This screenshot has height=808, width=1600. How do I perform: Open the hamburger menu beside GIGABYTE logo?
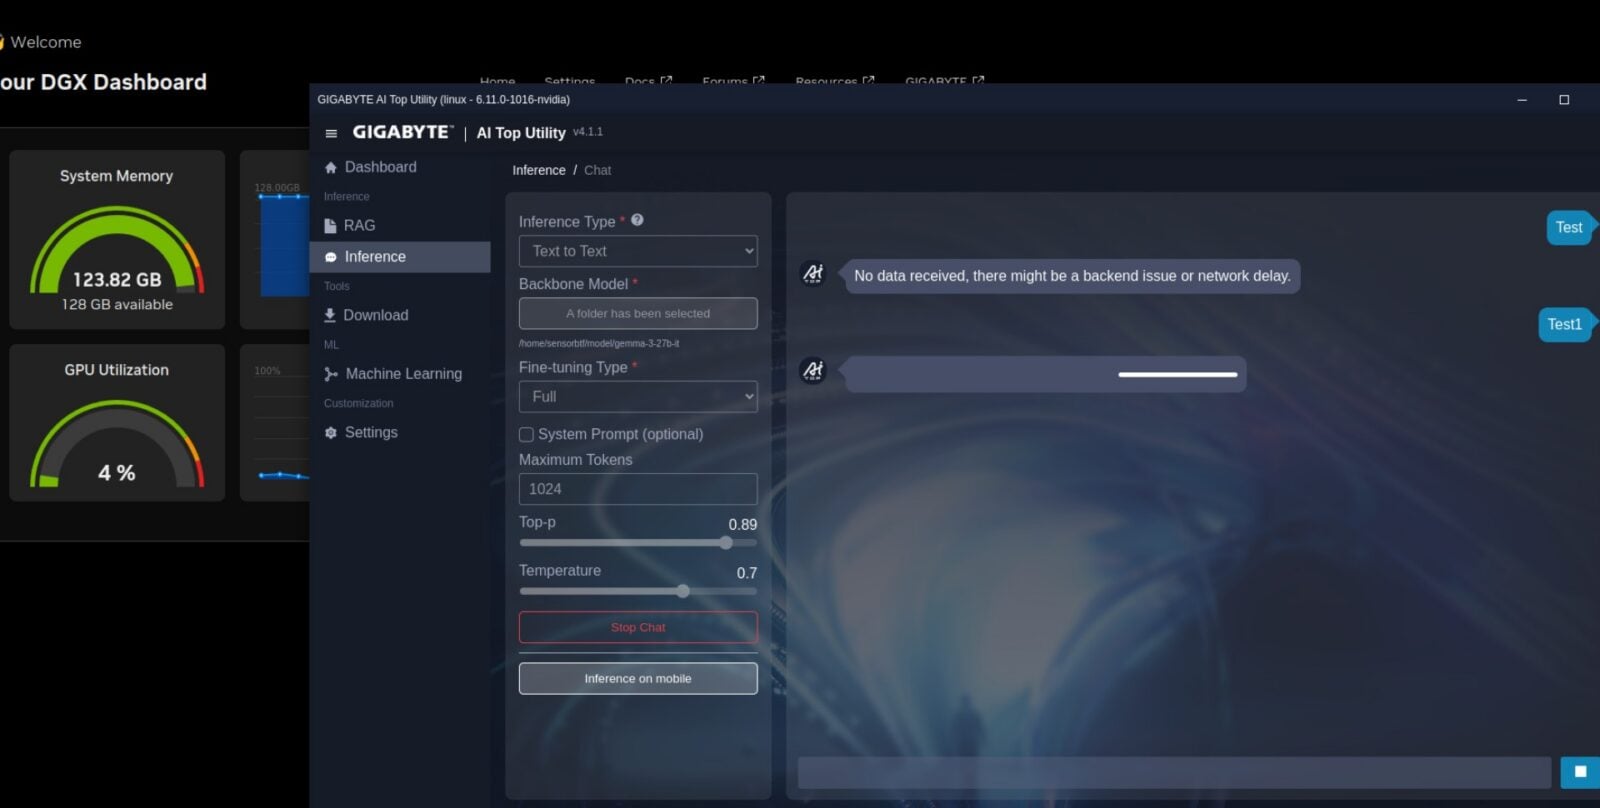pos(331,133)
